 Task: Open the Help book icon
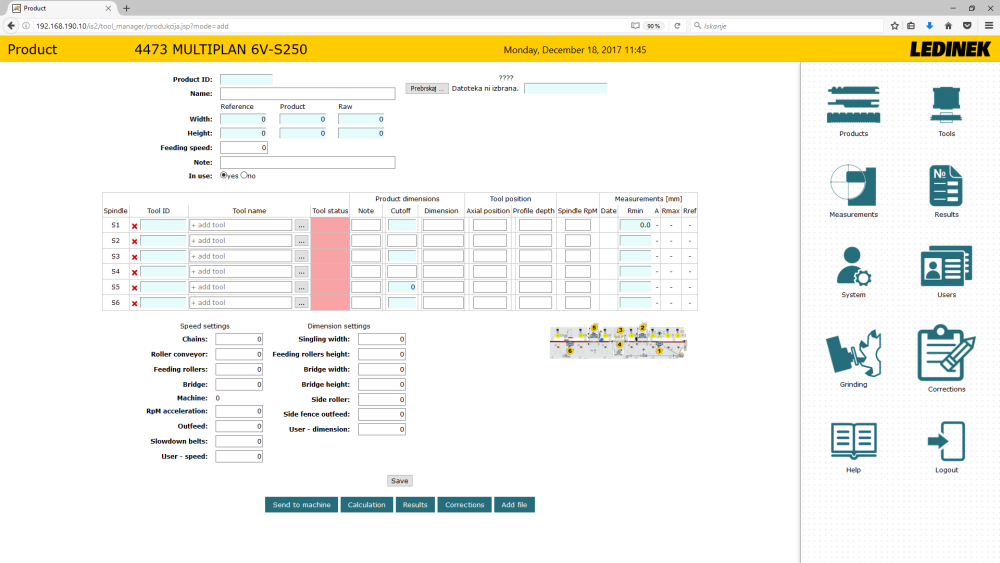(x=853, y=441)
